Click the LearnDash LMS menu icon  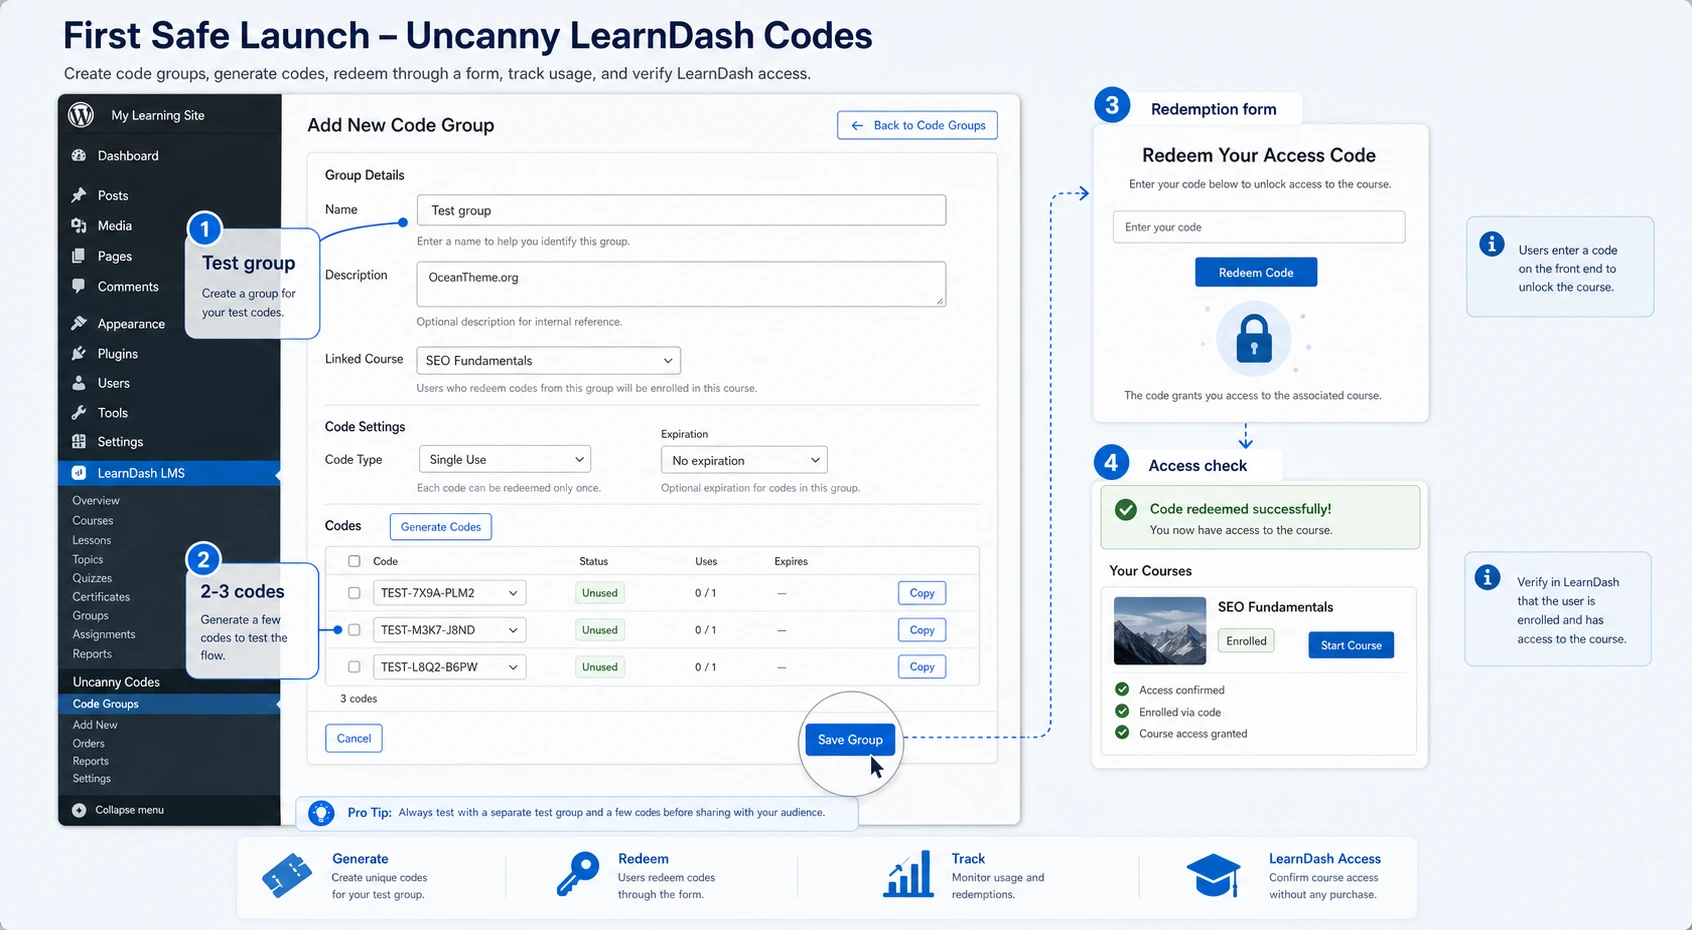point(79,473)
